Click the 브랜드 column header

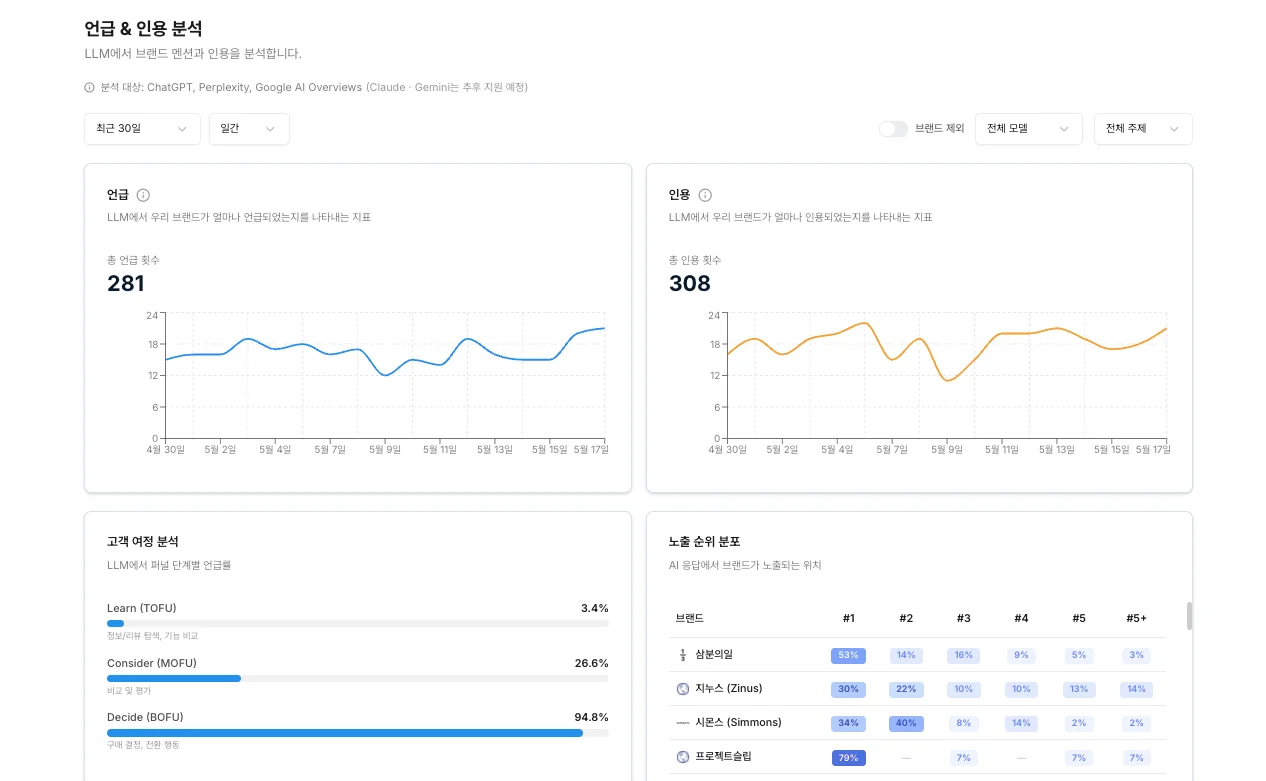(690, 619)
